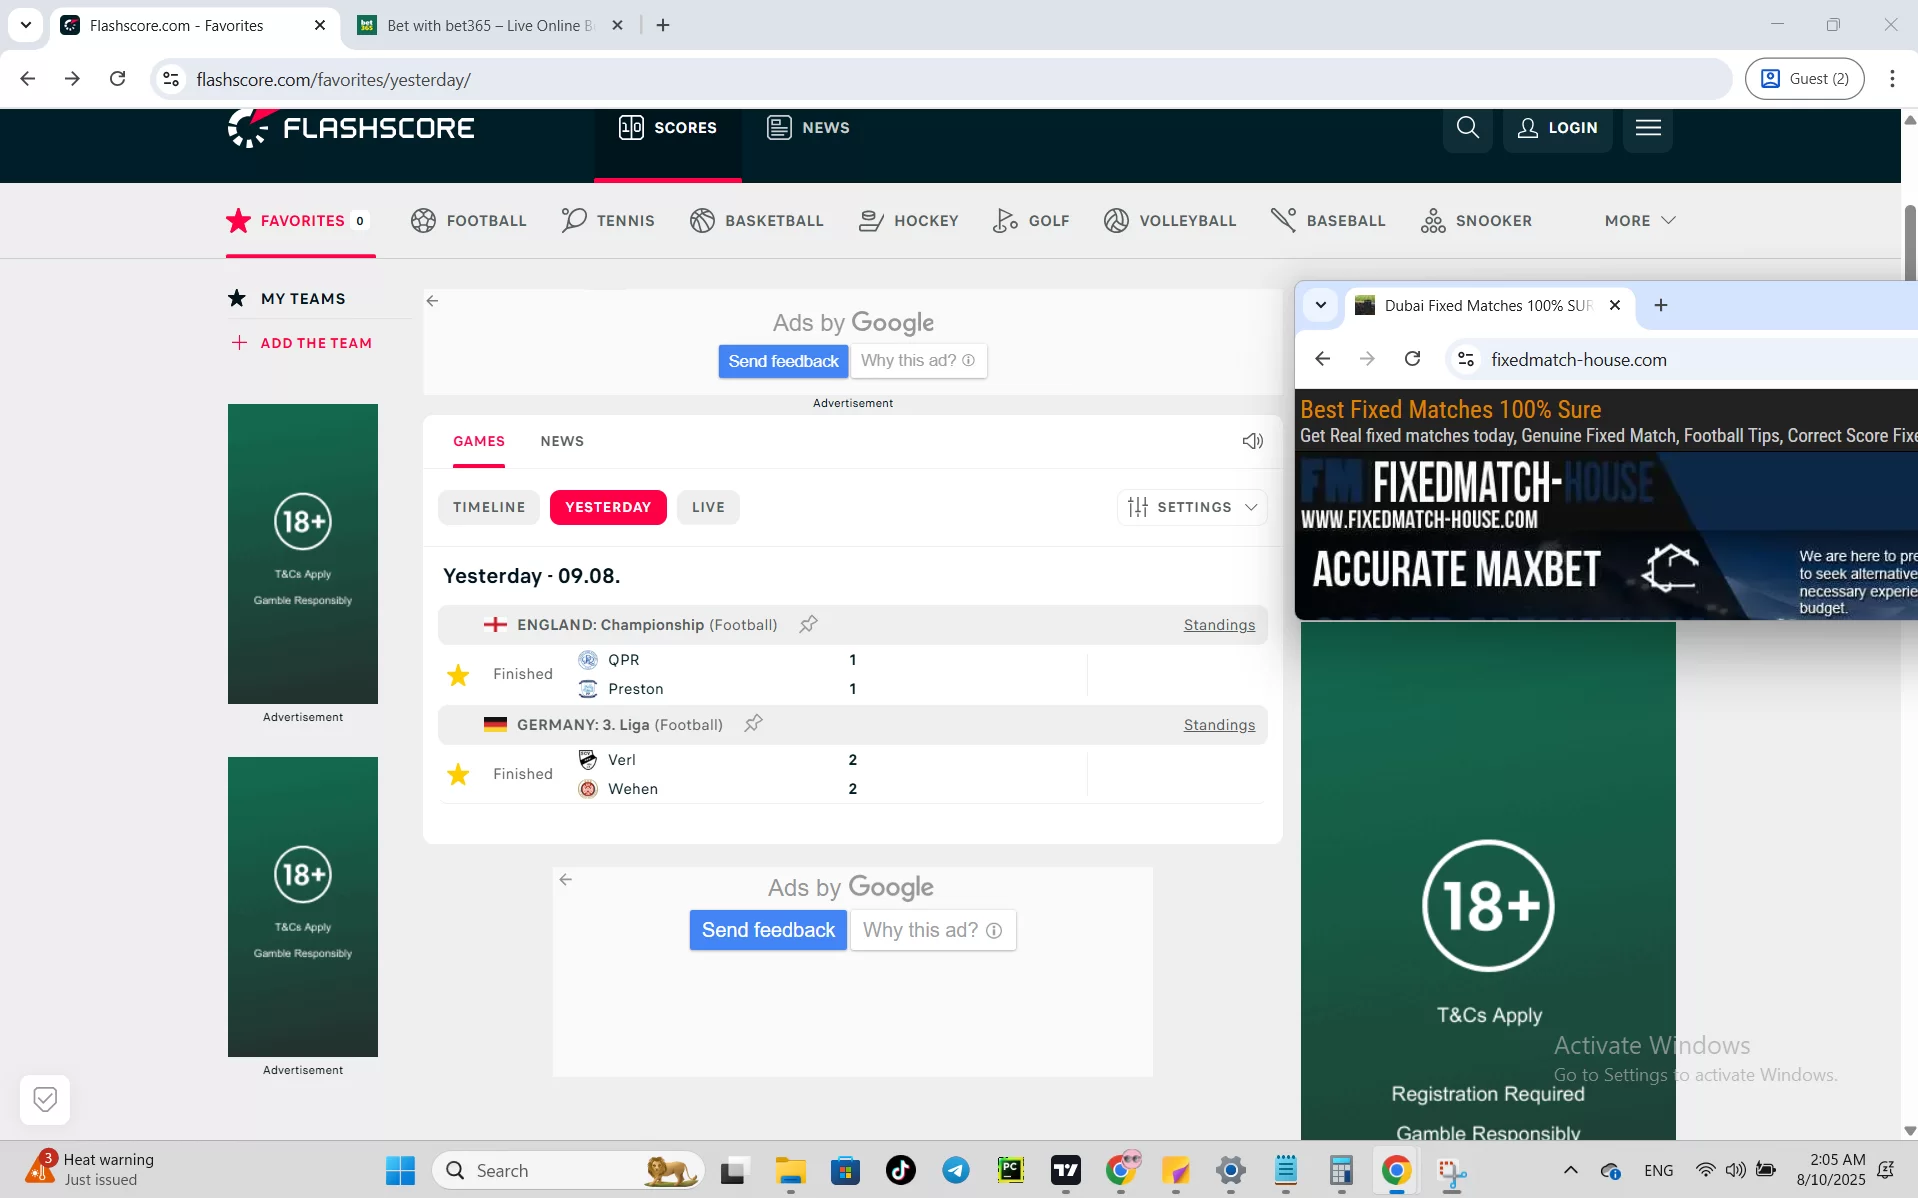
Task: Open the hamburger menu in Flashscore header
Action: tap(1648, 128)
